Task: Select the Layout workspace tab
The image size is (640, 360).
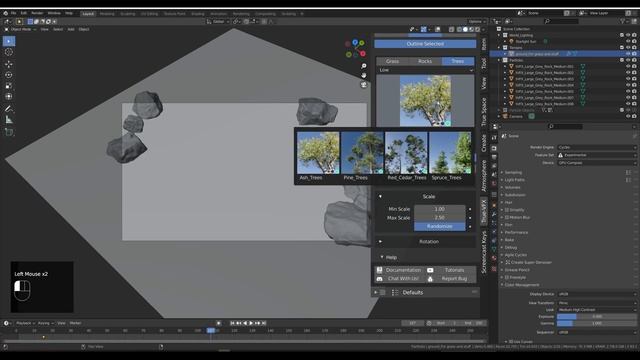Action: [88, 14]
